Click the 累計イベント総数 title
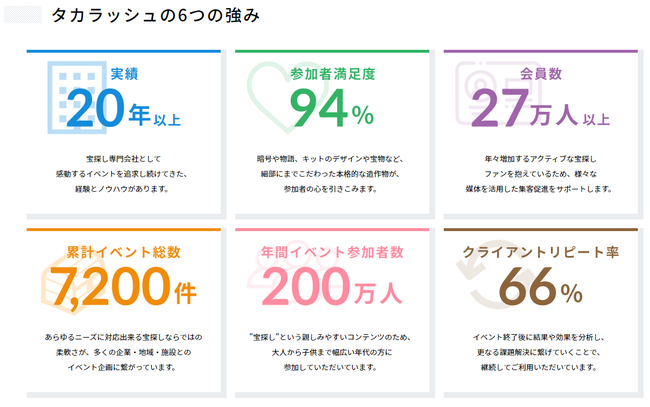Screen dimensions: 650x407 (x=124, y=252)
